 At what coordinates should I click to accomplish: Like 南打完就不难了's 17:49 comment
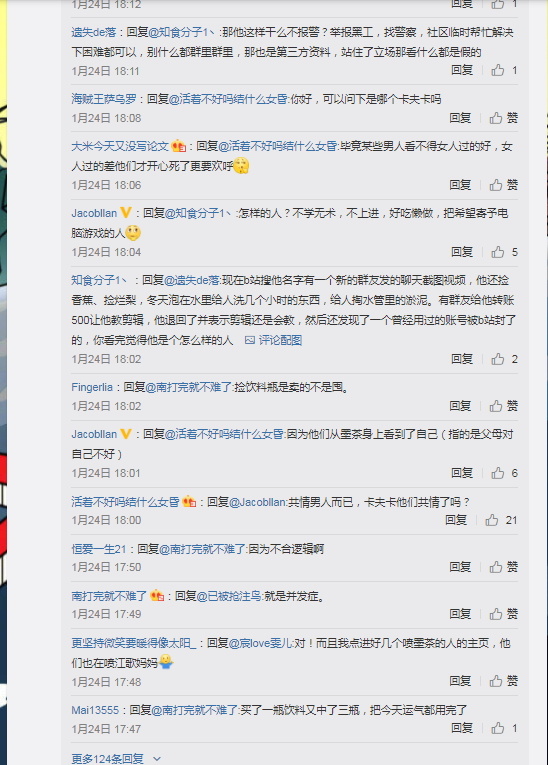tap(504, 614)
